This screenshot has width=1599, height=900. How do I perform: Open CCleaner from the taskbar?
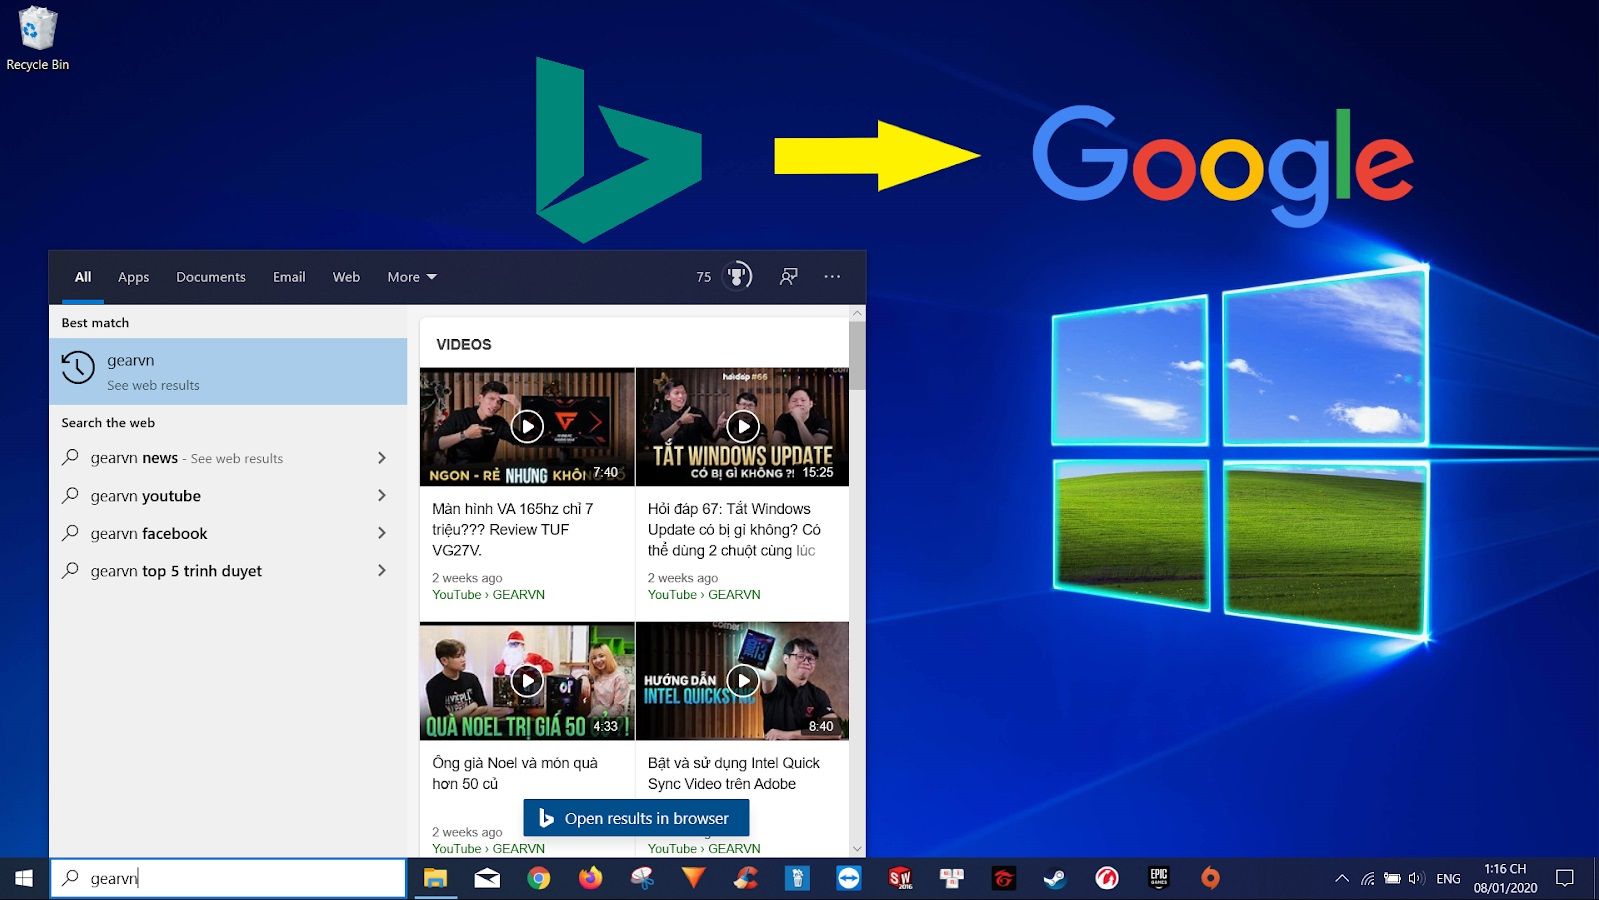click(745, 878)
